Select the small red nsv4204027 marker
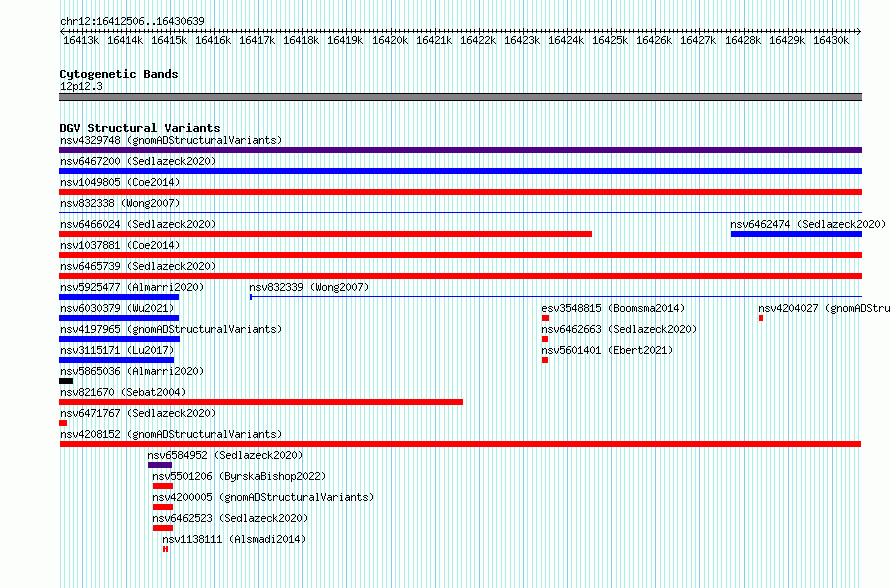The image size is (890, 588). (761, 318)
